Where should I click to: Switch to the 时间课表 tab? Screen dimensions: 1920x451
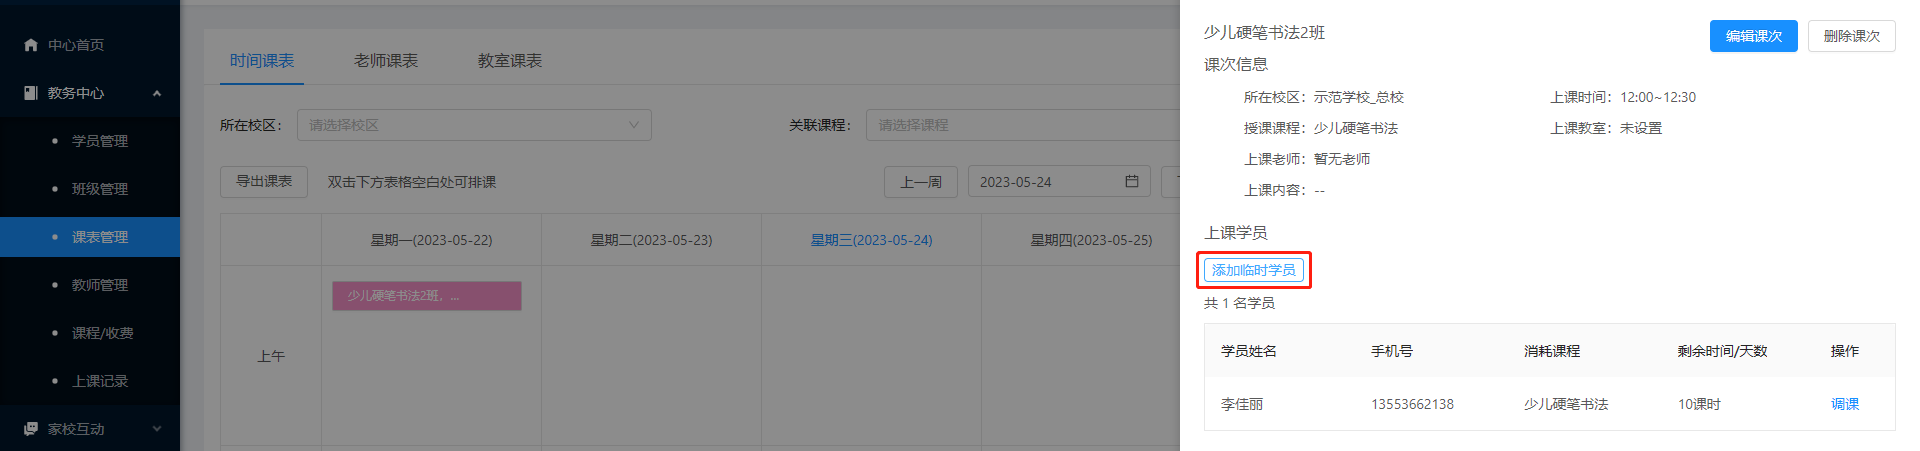pos(262,61)
